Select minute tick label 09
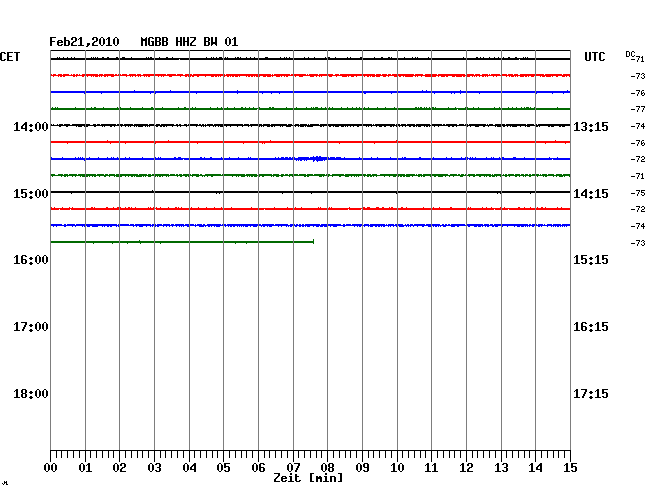 coord(362,468)
